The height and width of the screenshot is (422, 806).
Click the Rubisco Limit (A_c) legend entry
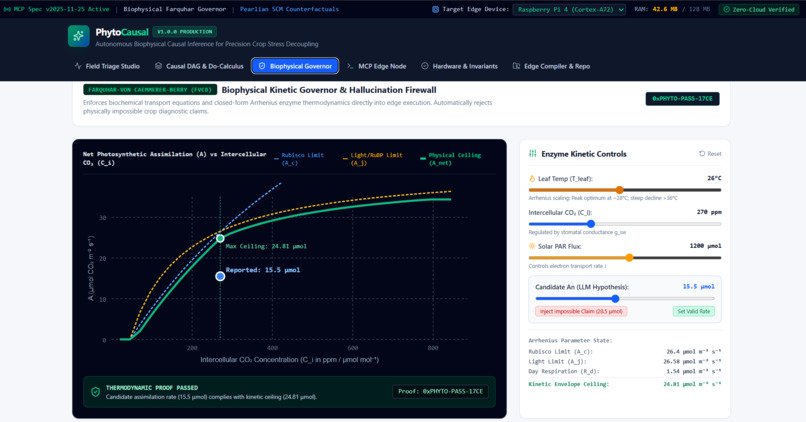click(299, 159)
